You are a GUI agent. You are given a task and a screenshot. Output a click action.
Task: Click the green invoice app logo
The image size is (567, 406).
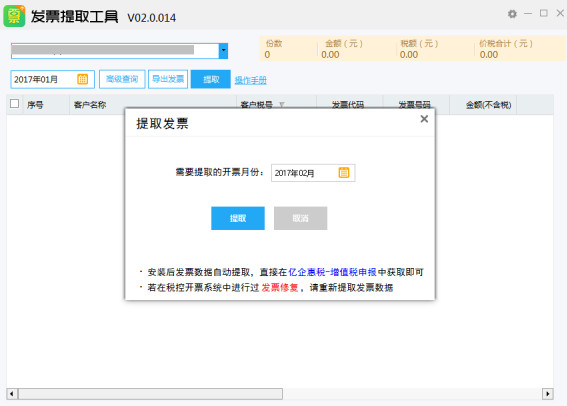coord(14,16)
